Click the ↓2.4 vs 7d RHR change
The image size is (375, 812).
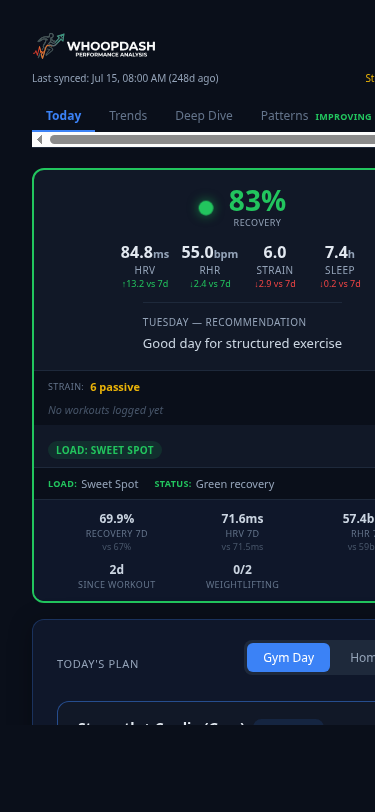tap(210, 284)
